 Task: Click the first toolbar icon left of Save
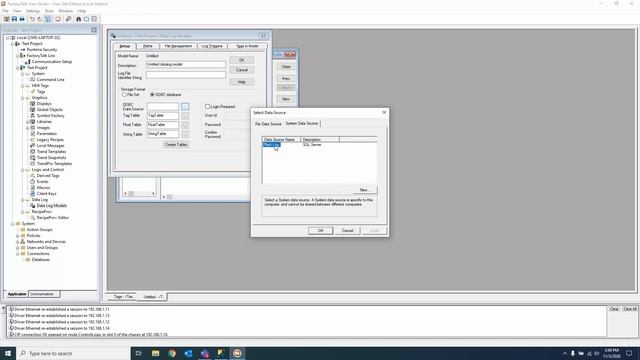tap(7, 19)
